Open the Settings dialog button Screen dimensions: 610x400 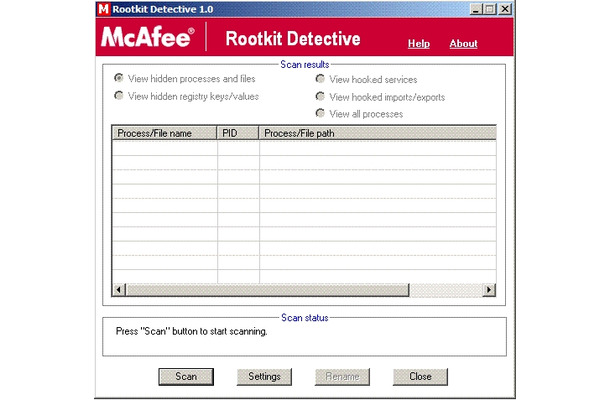pos(264,377)
